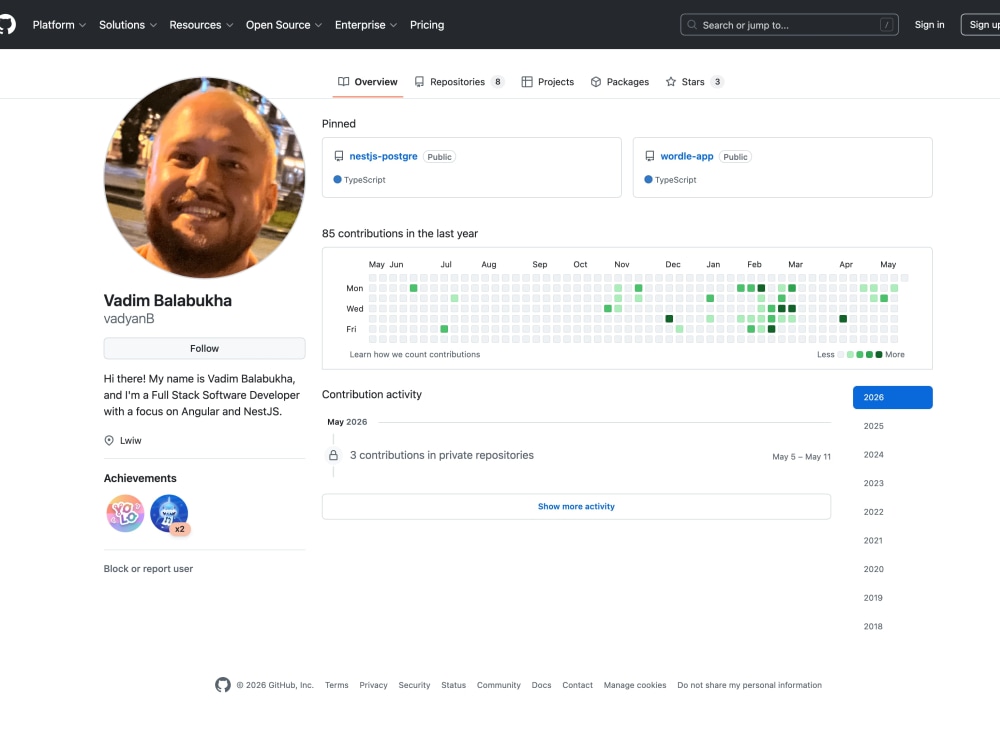Screen dimensions: 1000x750
Task: Open the Privacy footer link
Action: point(373,685)
